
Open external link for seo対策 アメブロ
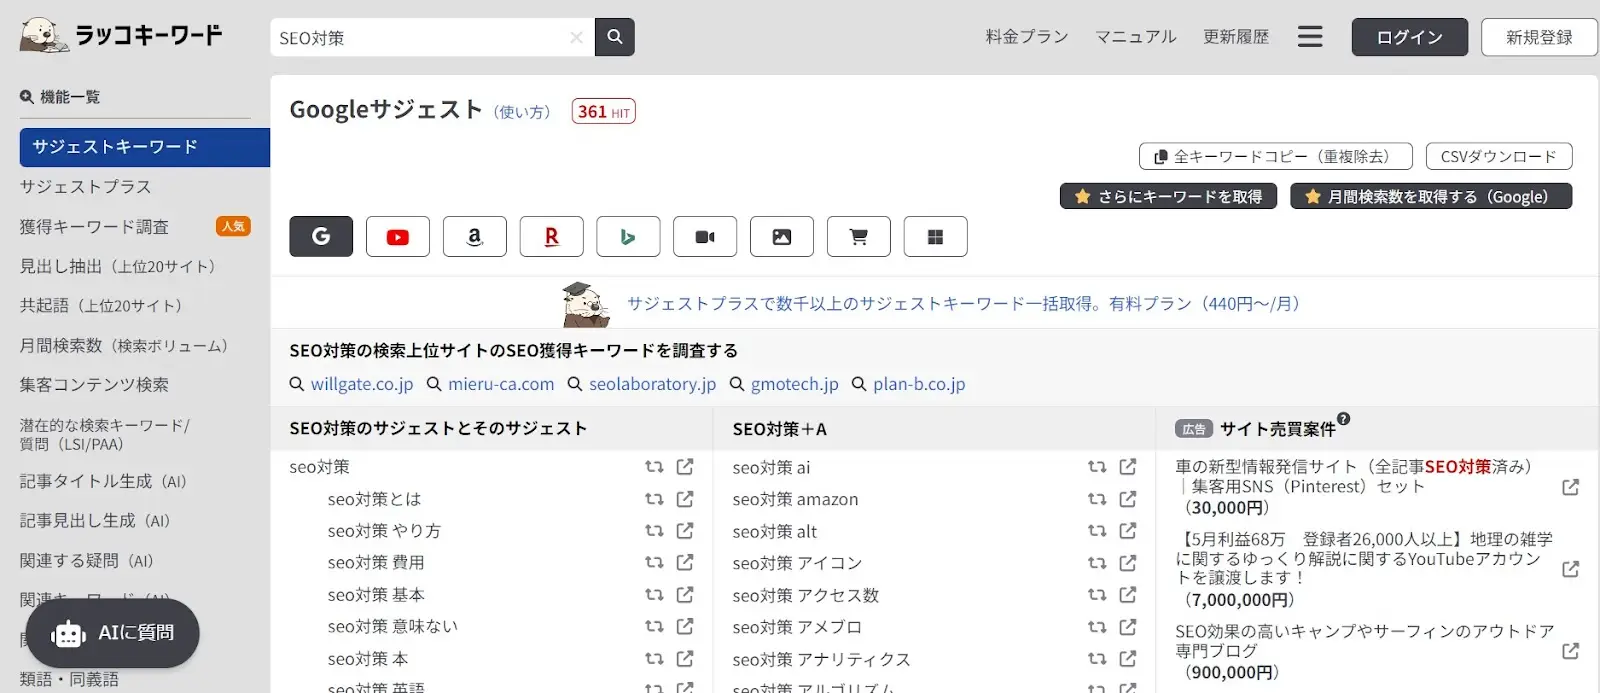[x=1128, y=626]
